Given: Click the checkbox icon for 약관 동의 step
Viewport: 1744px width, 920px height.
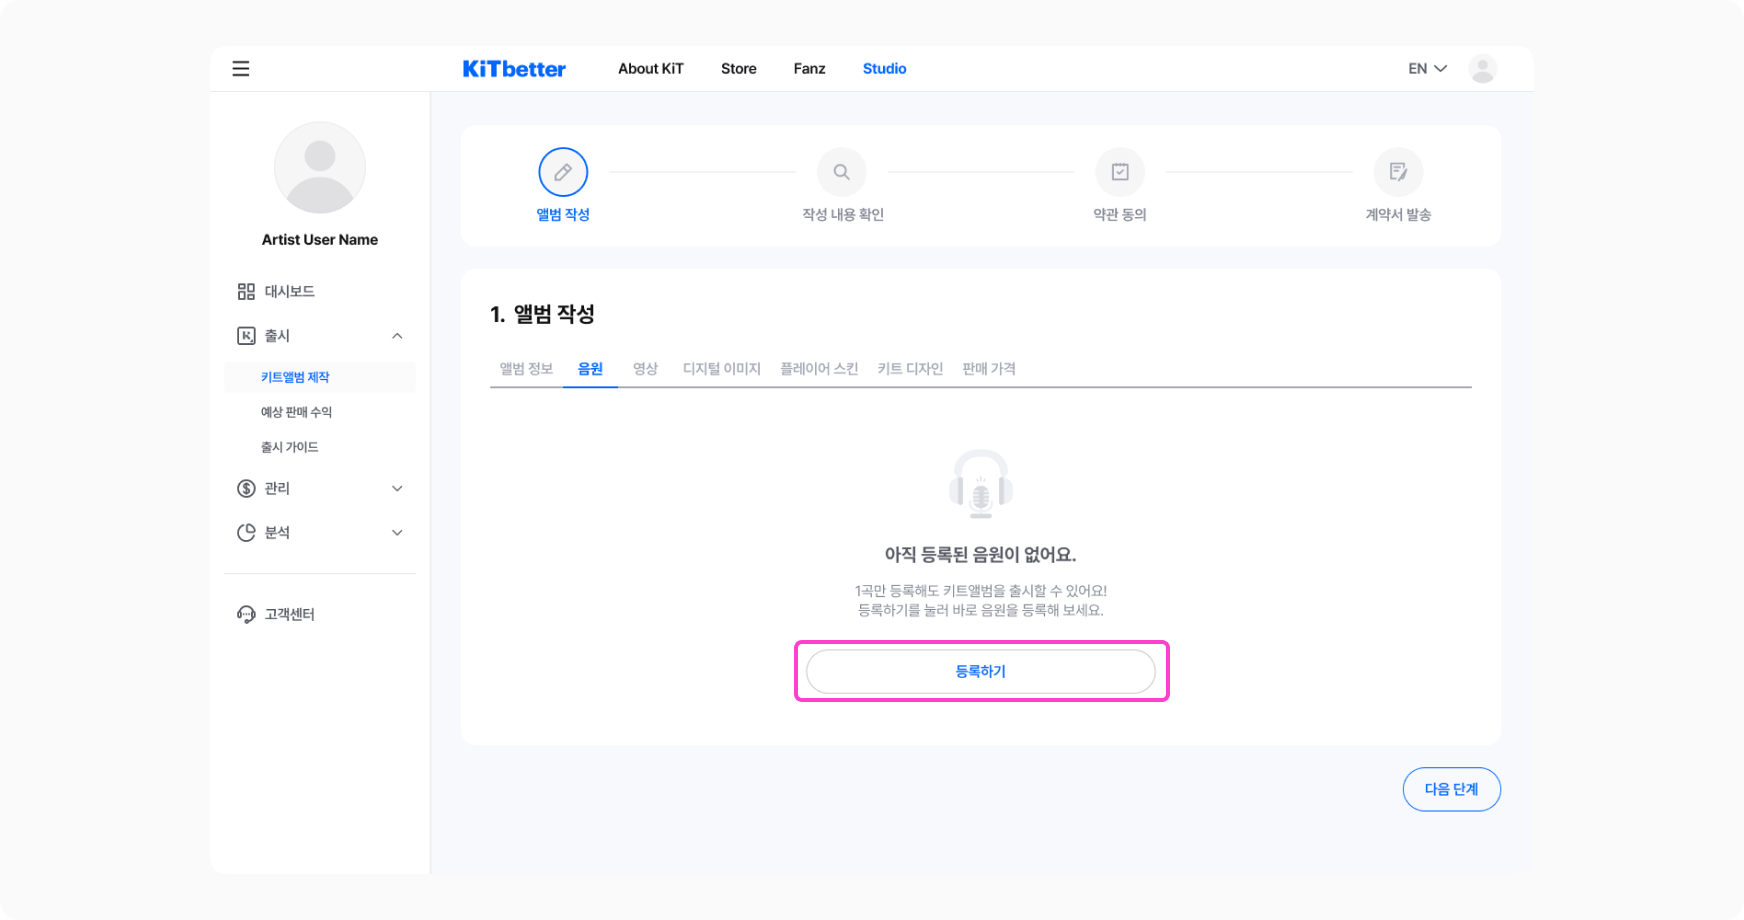Looking at the screenshot, I should point(1120,172).
